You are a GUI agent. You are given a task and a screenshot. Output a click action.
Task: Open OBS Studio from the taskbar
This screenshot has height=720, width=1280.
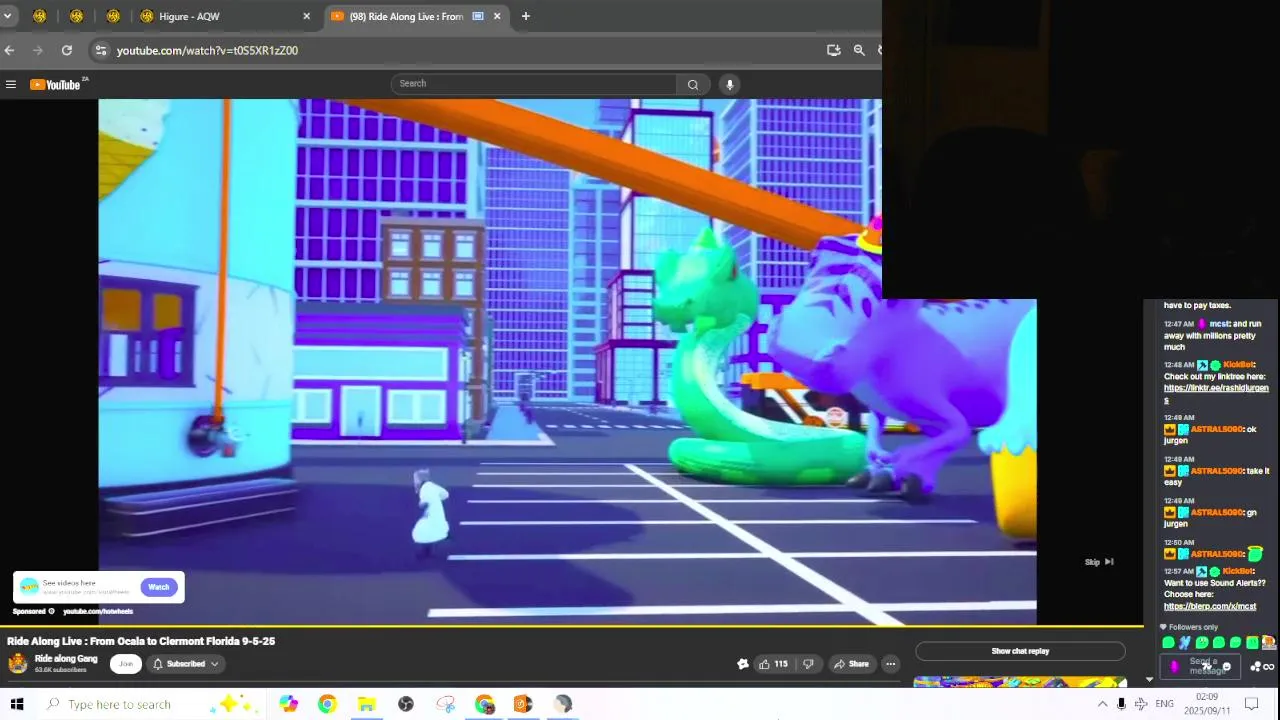pyautogui.click(x=405, y=704)
